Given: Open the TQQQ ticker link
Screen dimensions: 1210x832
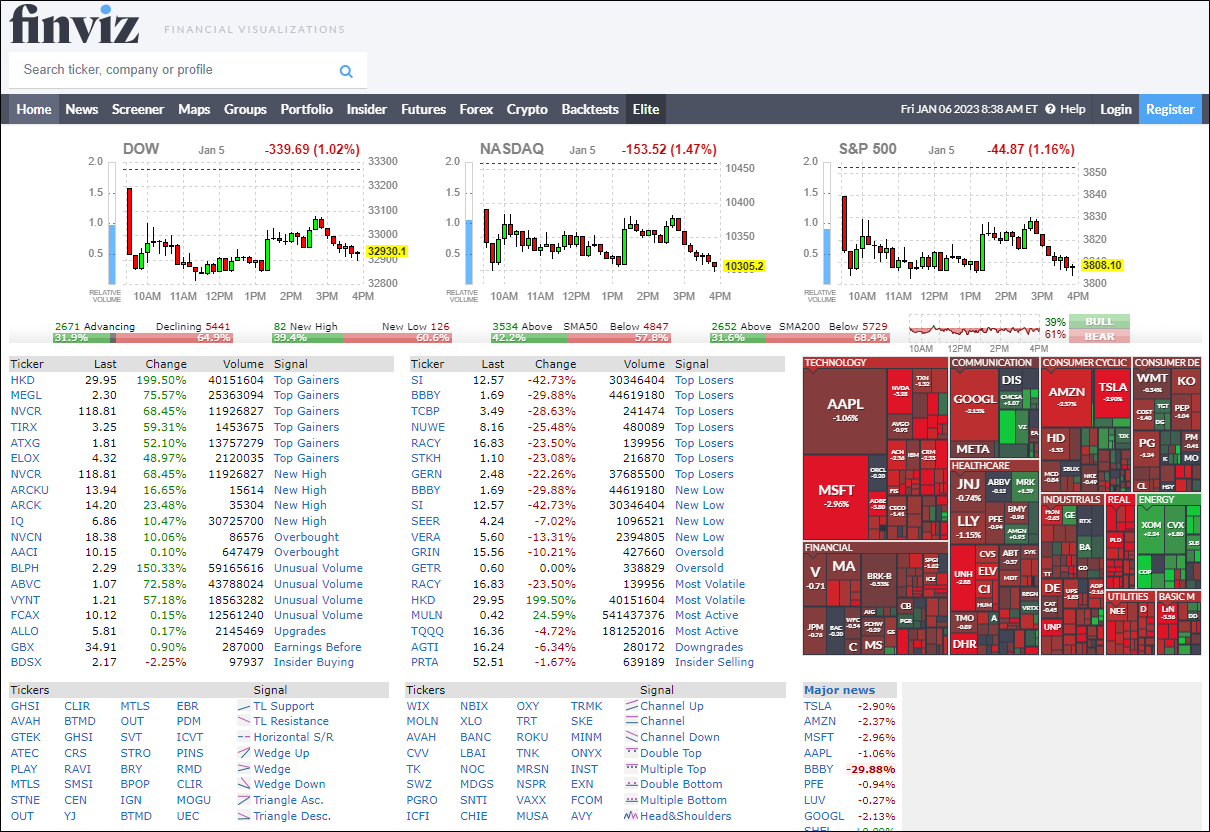Looking at the screenshot, I should pos(427,631).
